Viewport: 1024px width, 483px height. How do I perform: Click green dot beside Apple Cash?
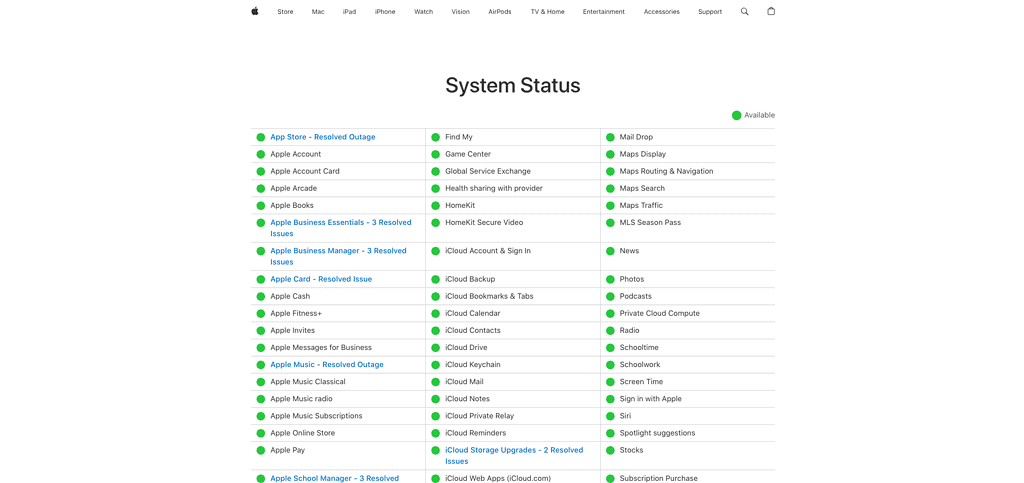261,296
